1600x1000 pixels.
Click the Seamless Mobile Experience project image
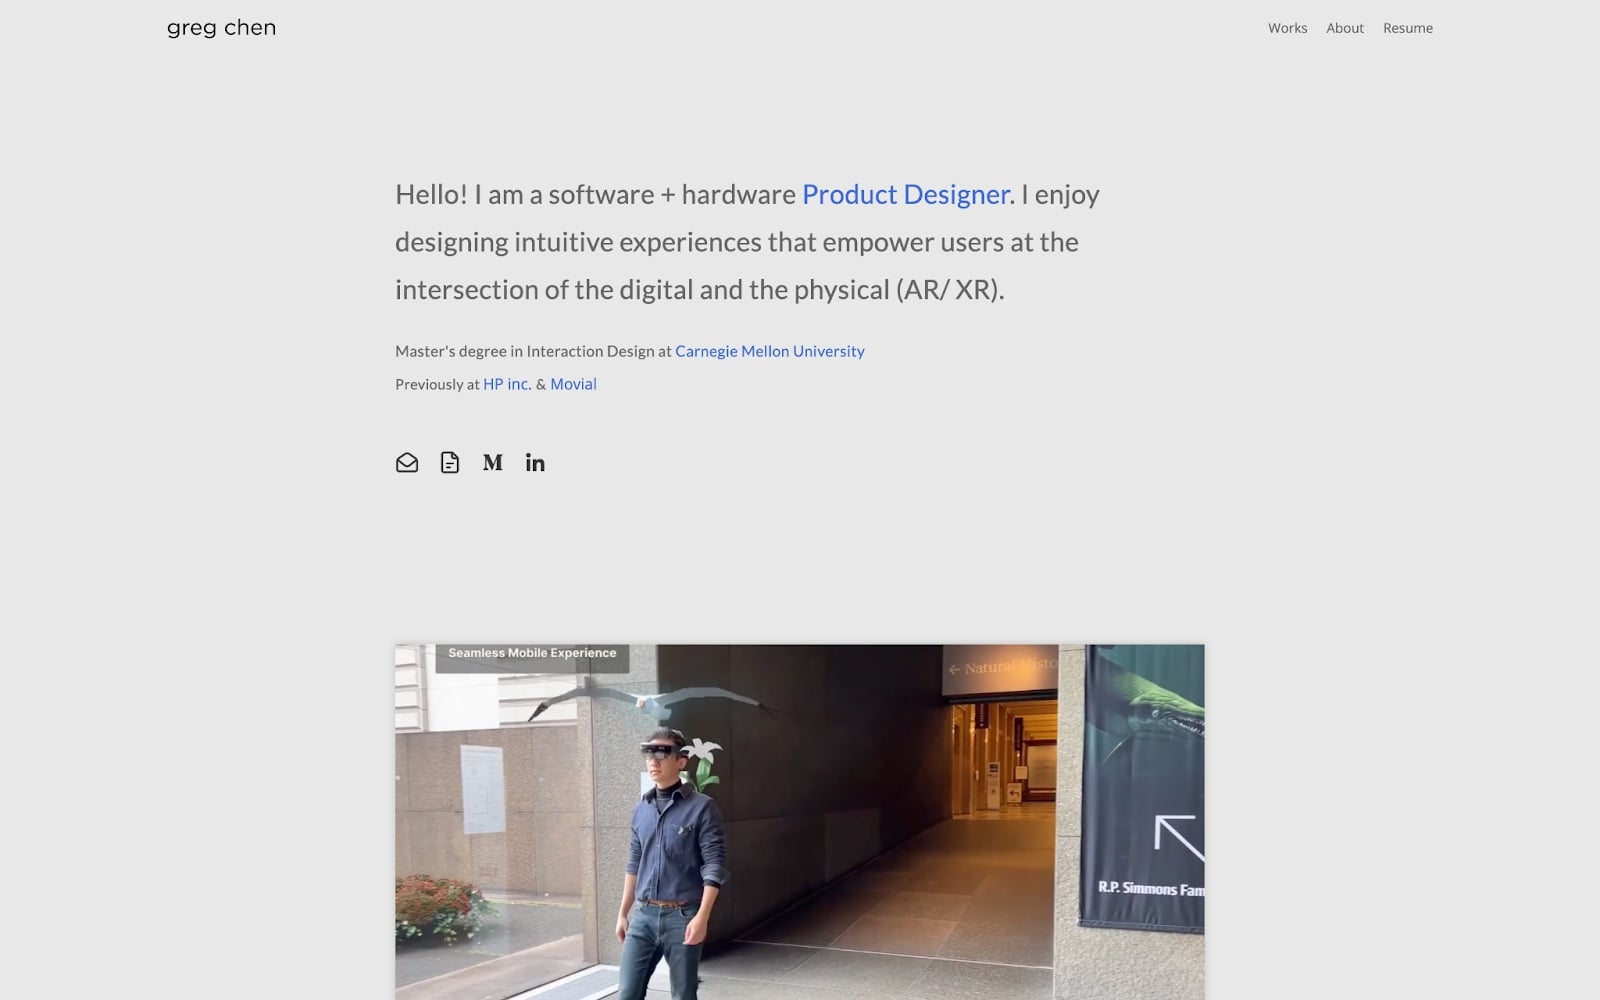pos(800,820)
